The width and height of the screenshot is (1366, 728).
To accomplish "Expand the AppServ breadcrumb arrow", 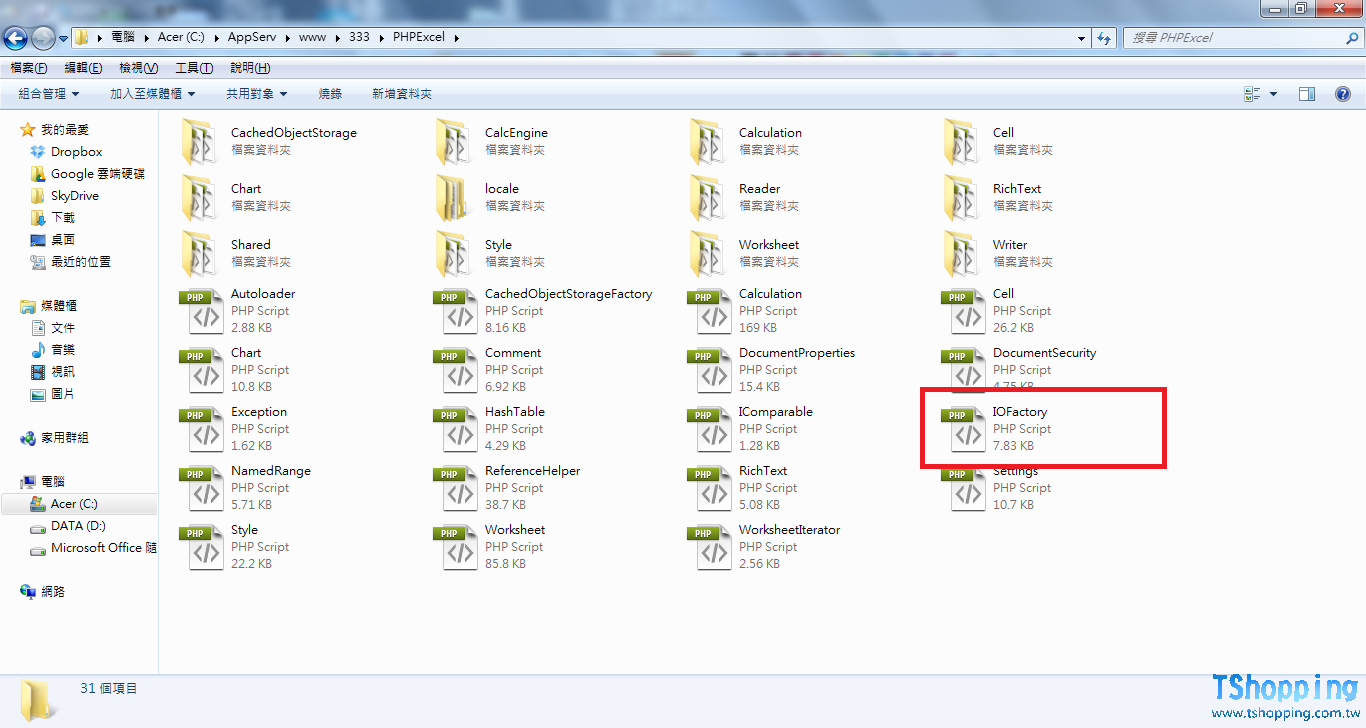I will coord(290,37).
